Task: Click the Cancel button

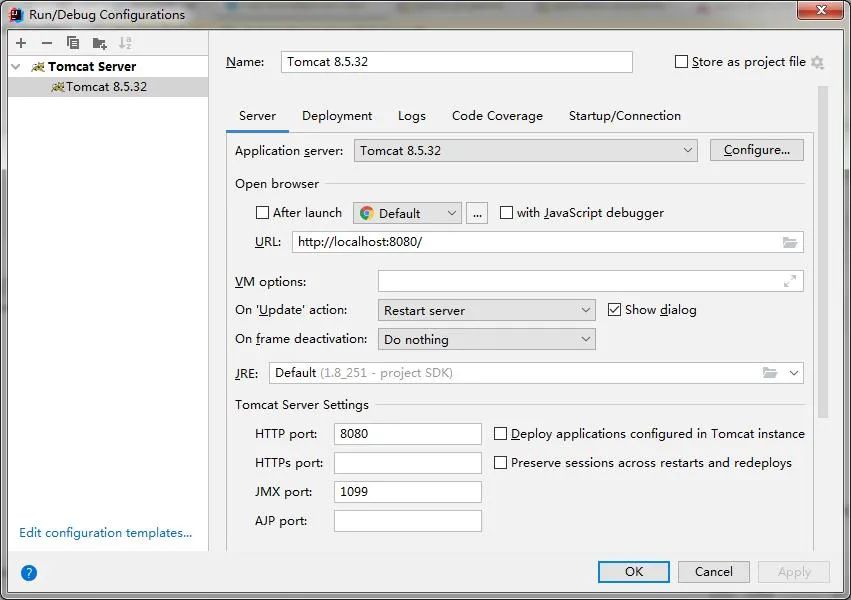Action: (x=714, y=572)
